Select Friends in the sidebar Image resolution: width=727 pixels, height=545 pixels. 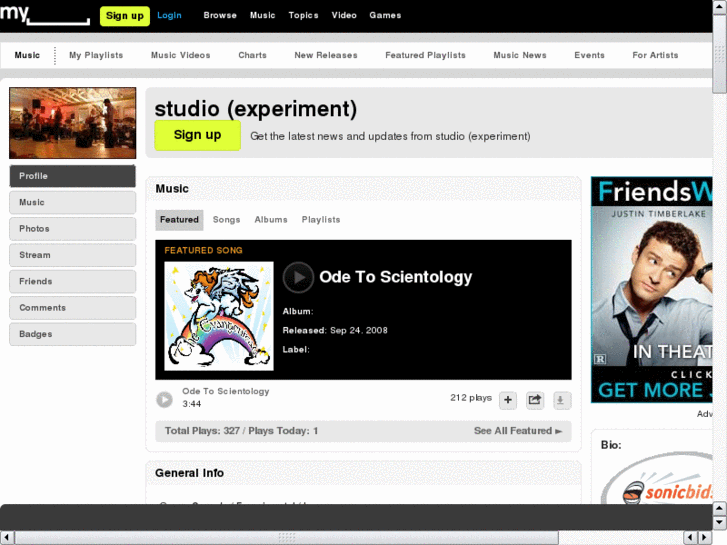tap(73, 282)
